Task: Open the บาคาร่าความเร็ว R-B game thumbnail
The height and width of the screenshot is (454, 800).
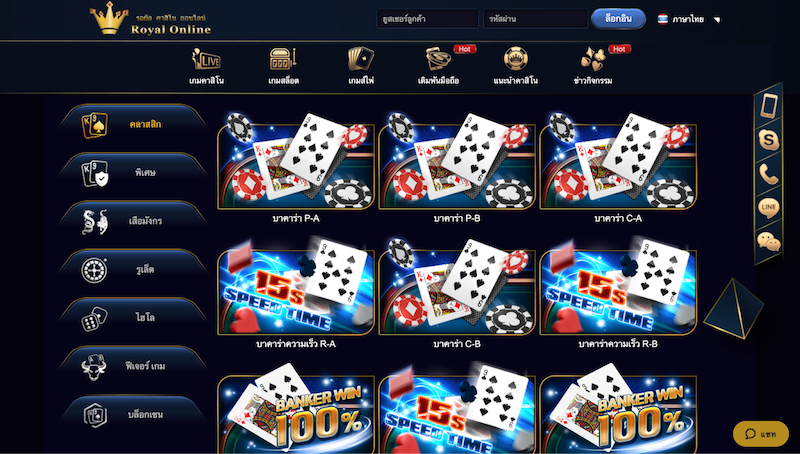Action: tap(618, 288)
